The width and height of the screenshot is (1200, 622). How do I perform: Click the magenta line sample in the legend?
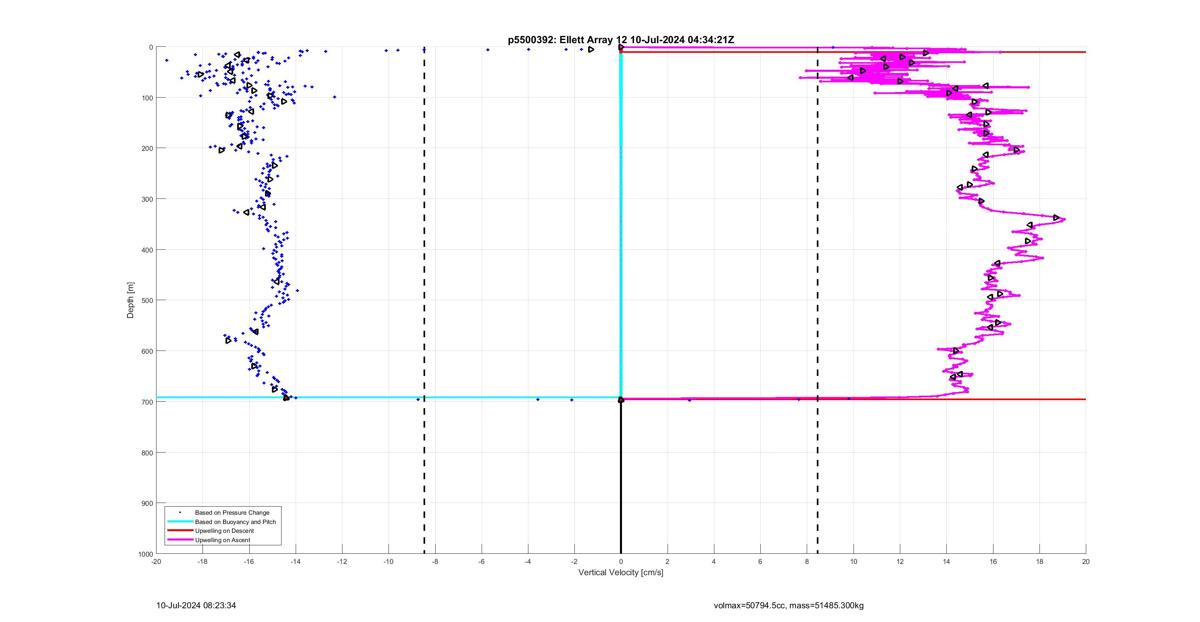click(179, 540)
